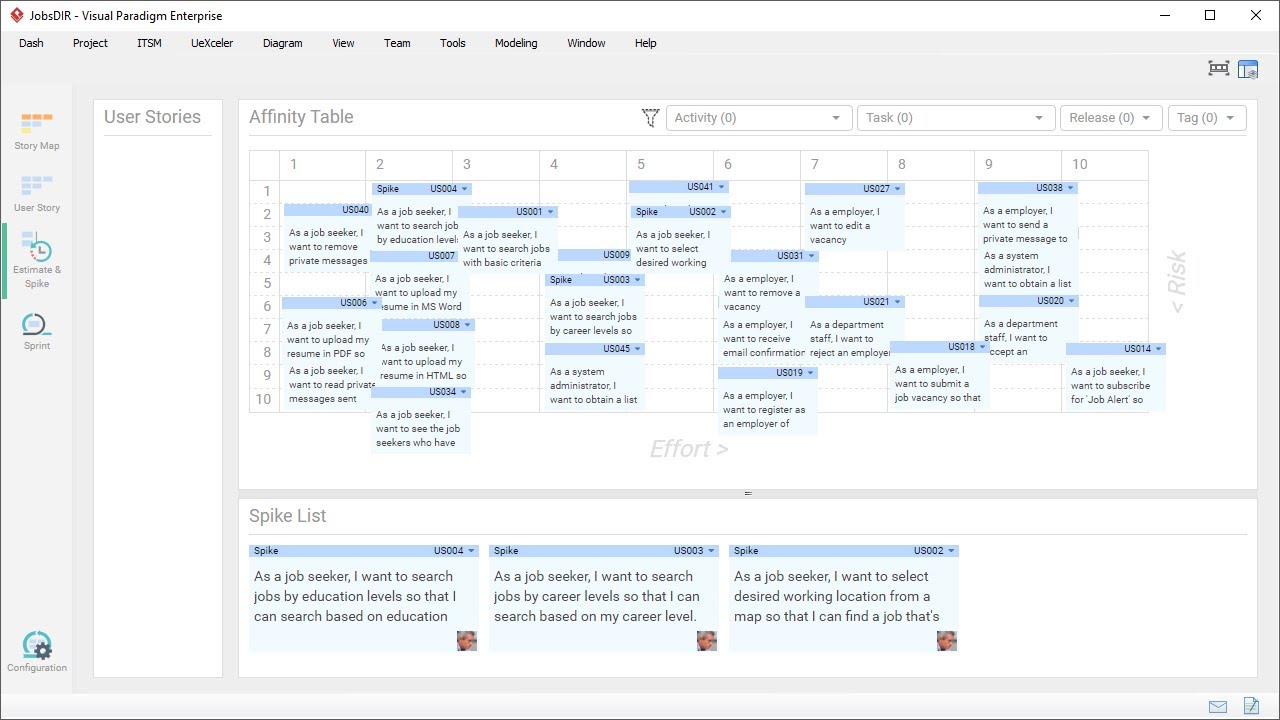
Task: Click the 'Spike' label on US003 affinity card
Action: pos(561,280)
